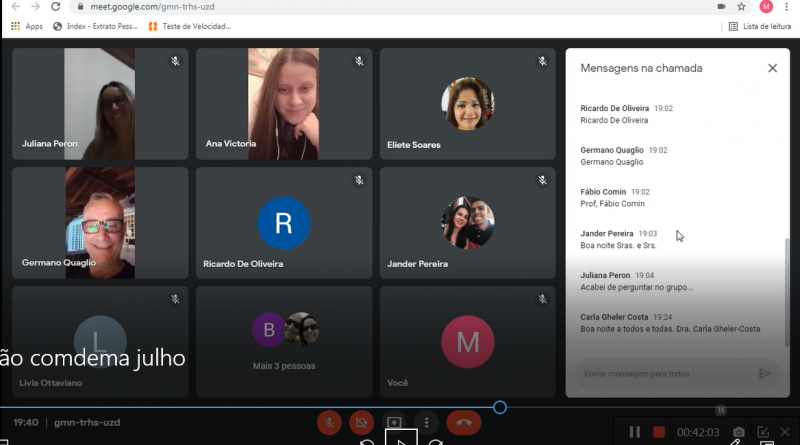Turn on the camera button

(x=361, y=422)
